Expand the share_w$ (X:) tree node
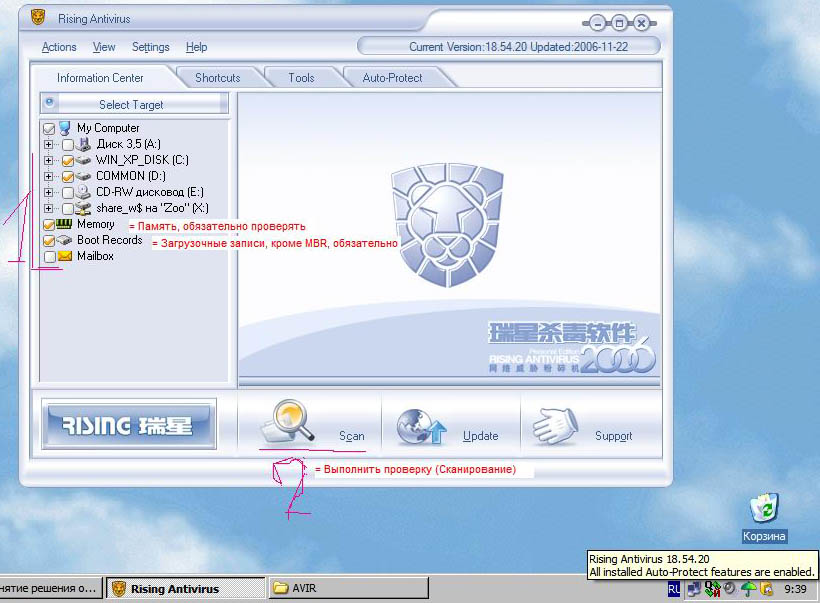Screen dimensions: 820x603 [x=49, y=209]
